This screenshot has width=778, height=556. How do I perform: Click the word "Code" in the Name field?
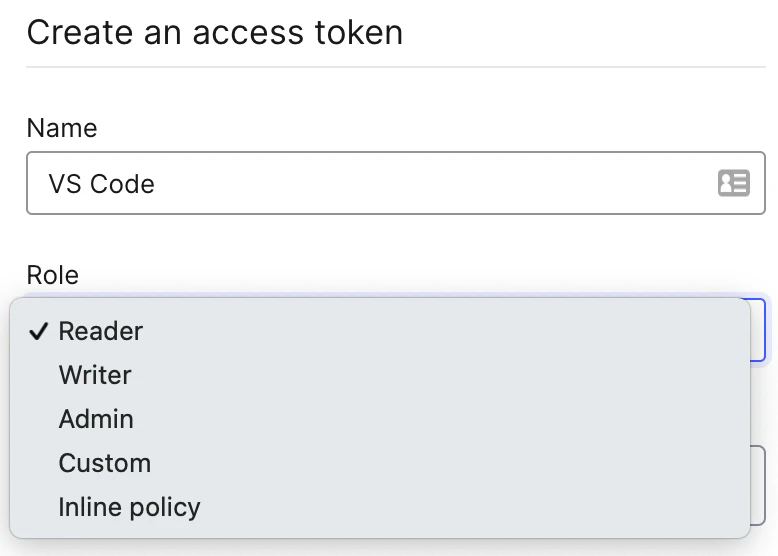122,184
